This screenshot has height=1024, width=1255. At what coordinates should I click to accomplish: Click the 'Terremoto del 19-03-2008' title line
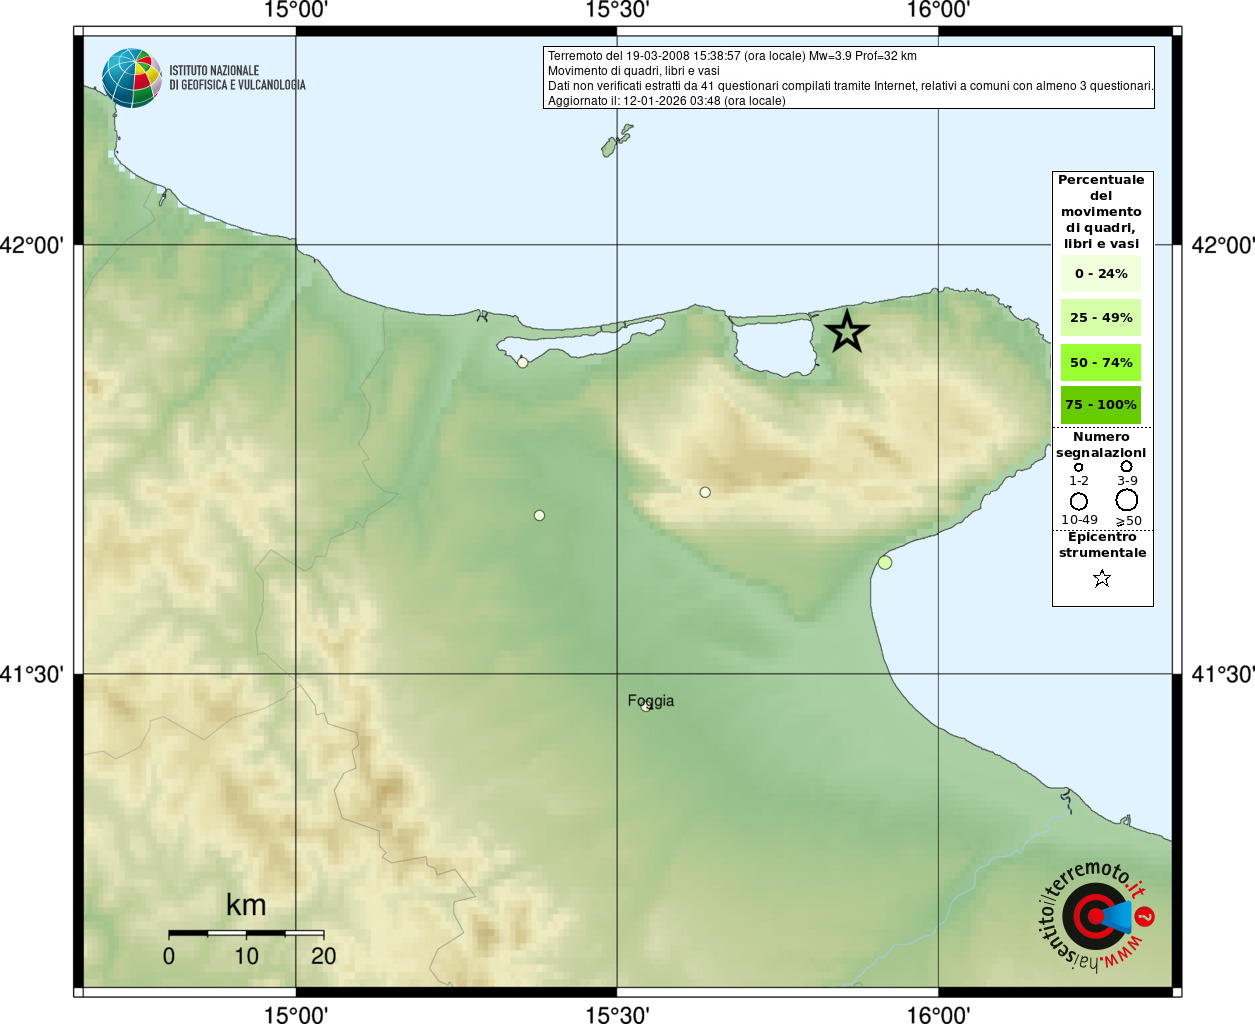[732, 56]
